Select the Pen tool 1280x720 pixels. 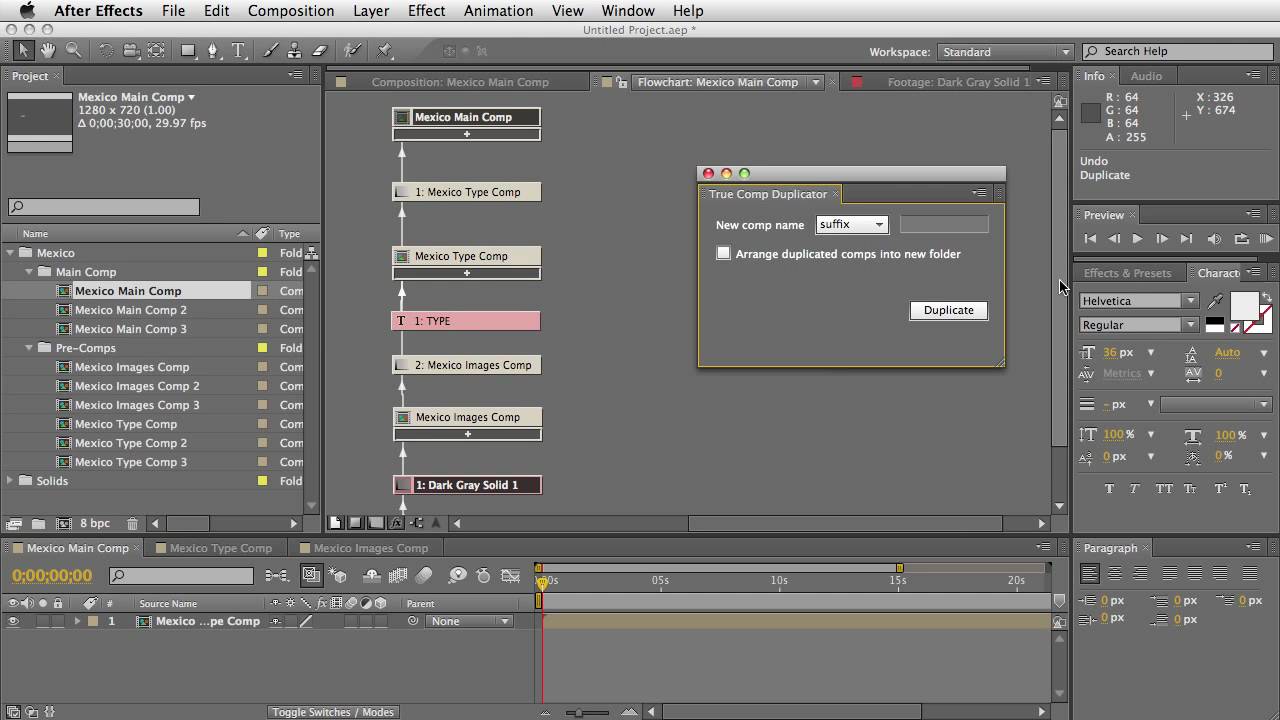213,51
